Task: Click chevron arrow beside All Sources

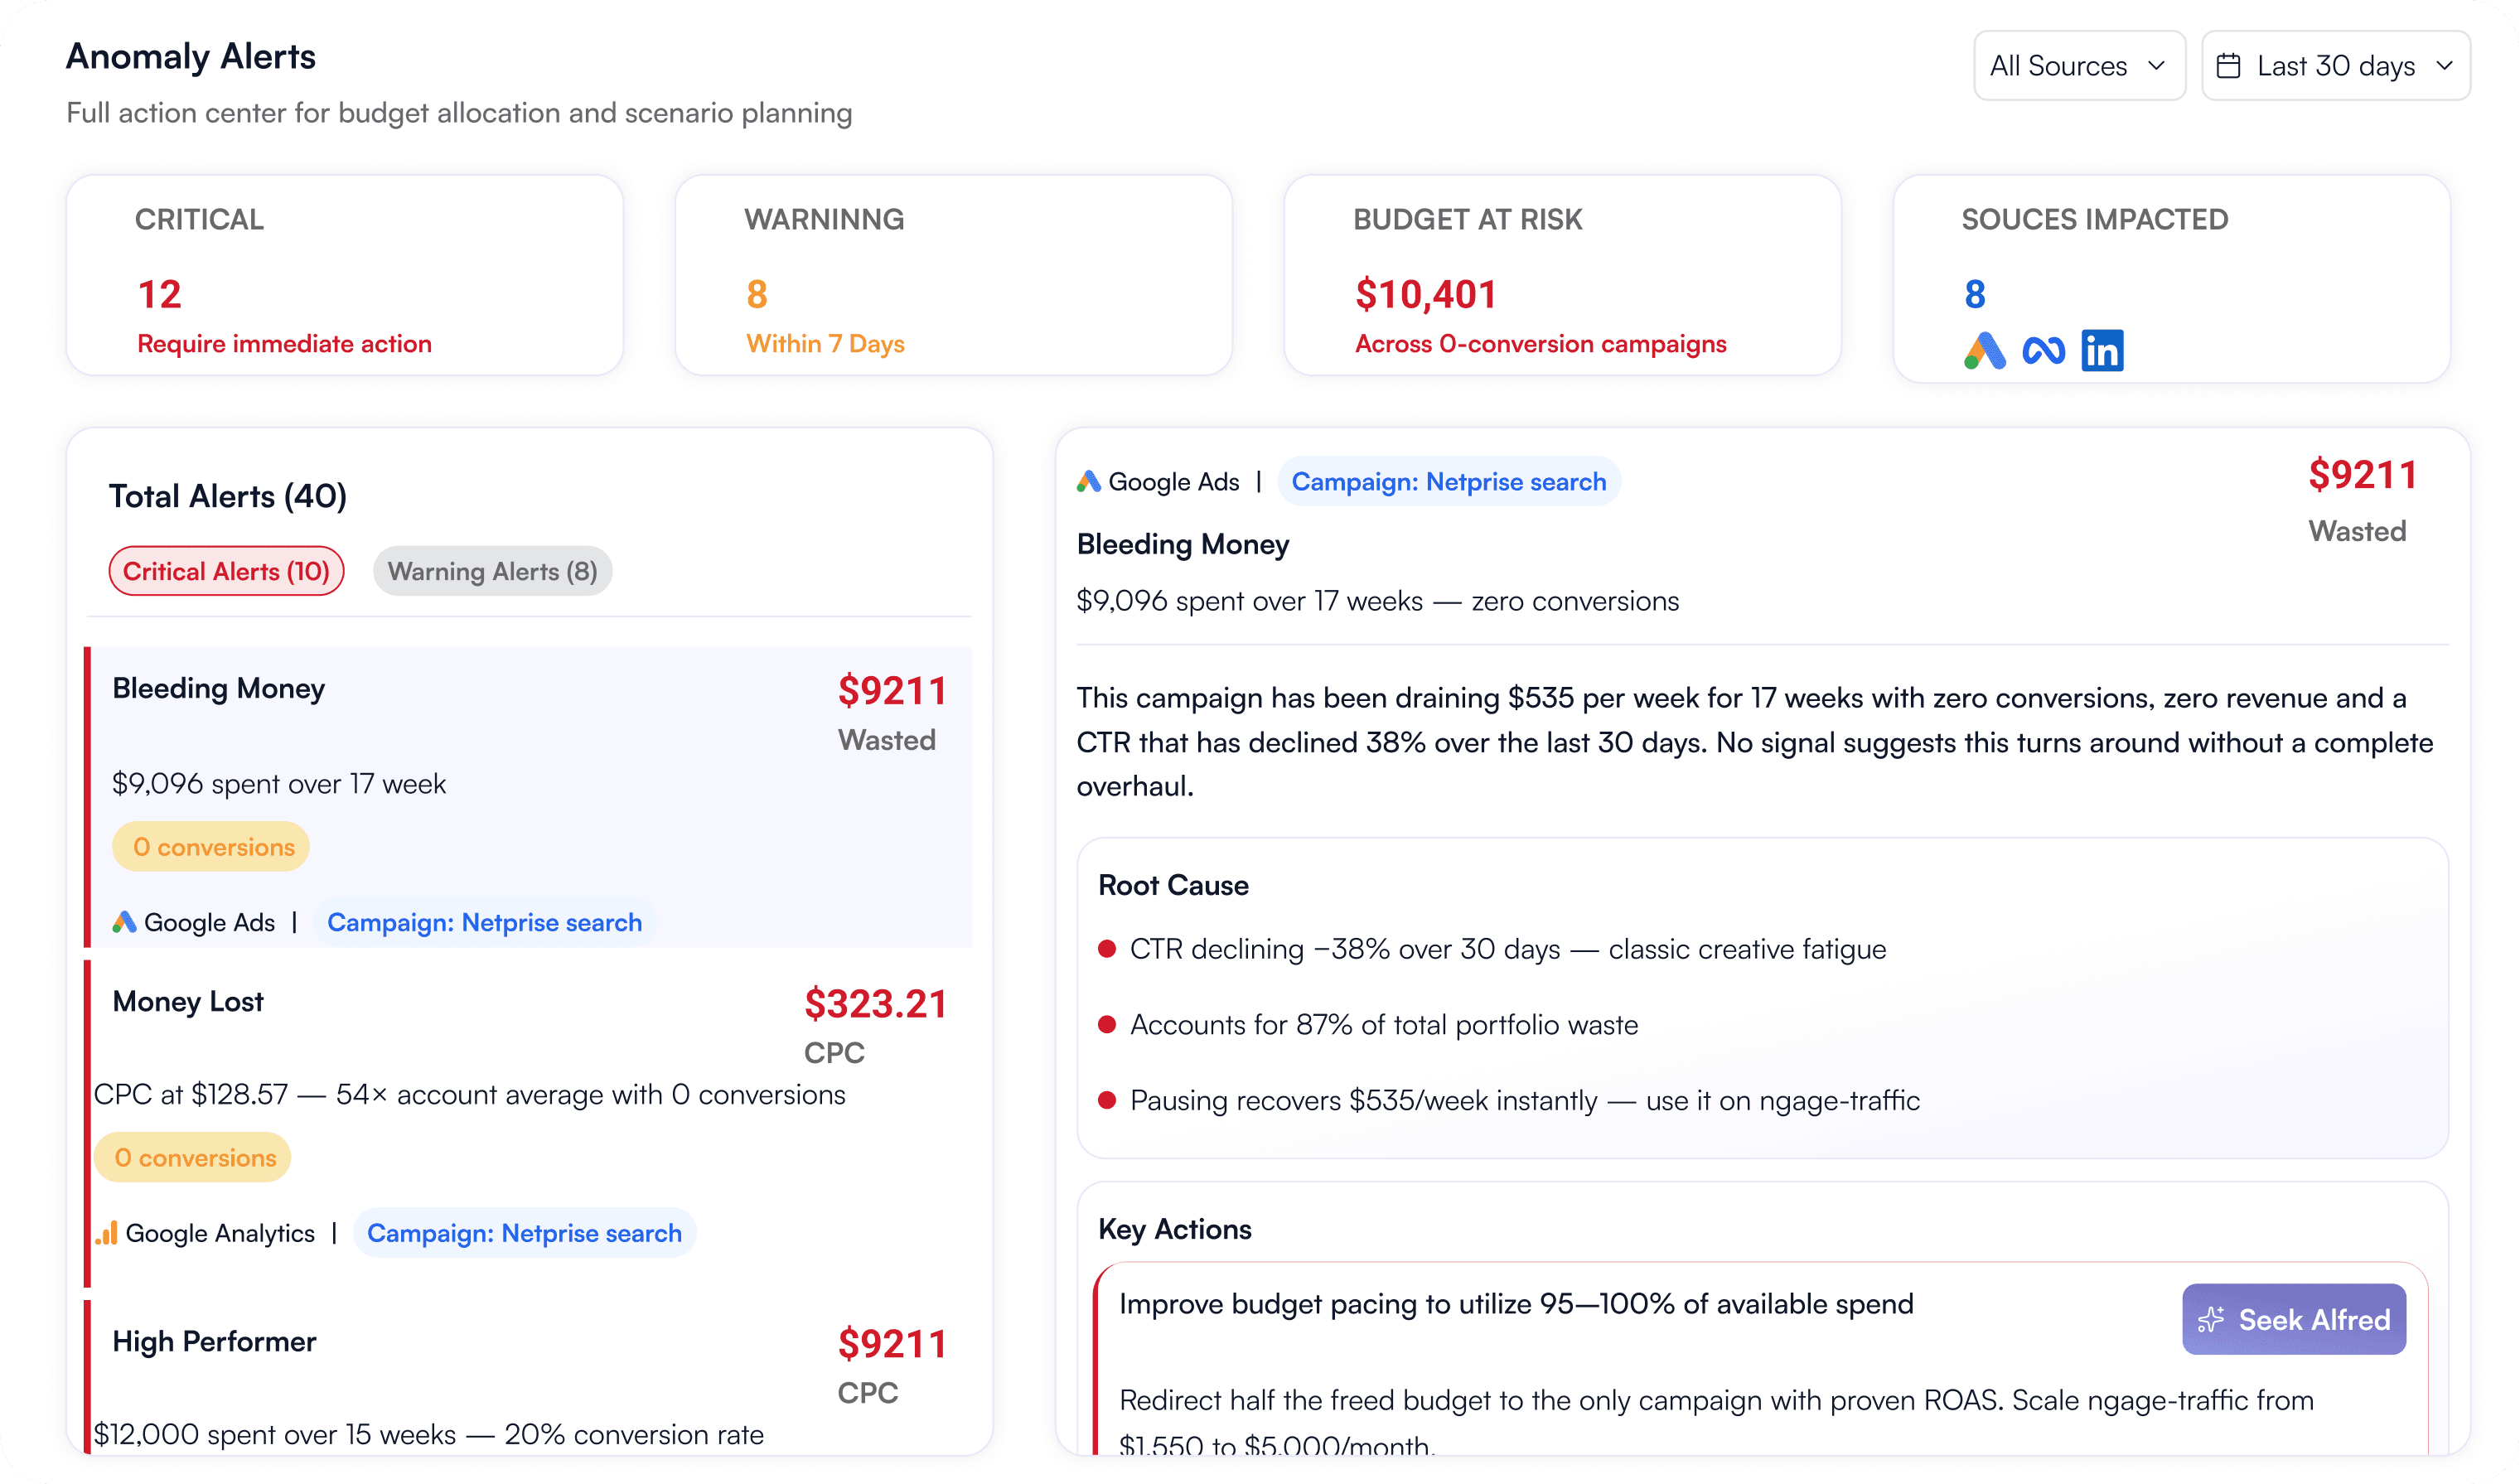Action: [2157, 66]
